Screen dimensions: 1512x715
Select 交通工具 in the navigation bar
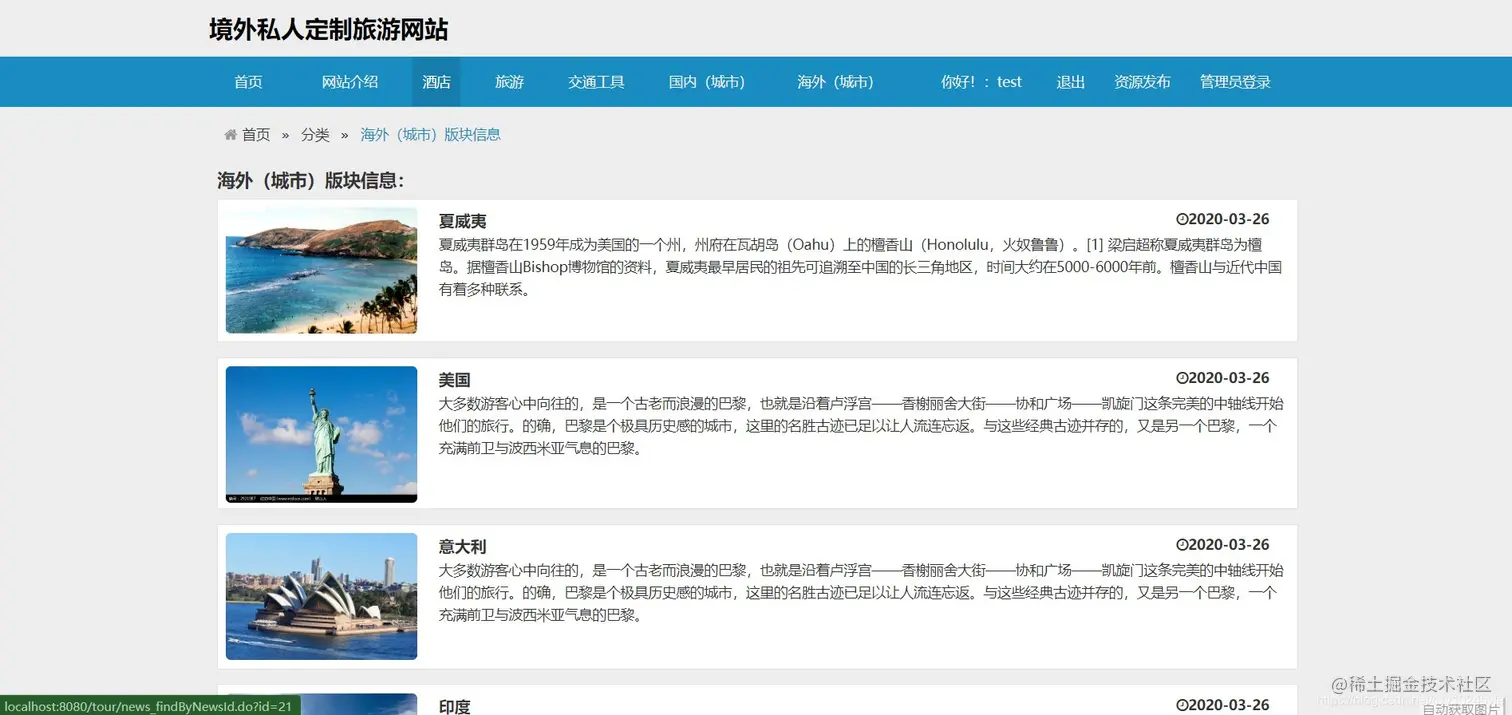[x=596, y=82]
